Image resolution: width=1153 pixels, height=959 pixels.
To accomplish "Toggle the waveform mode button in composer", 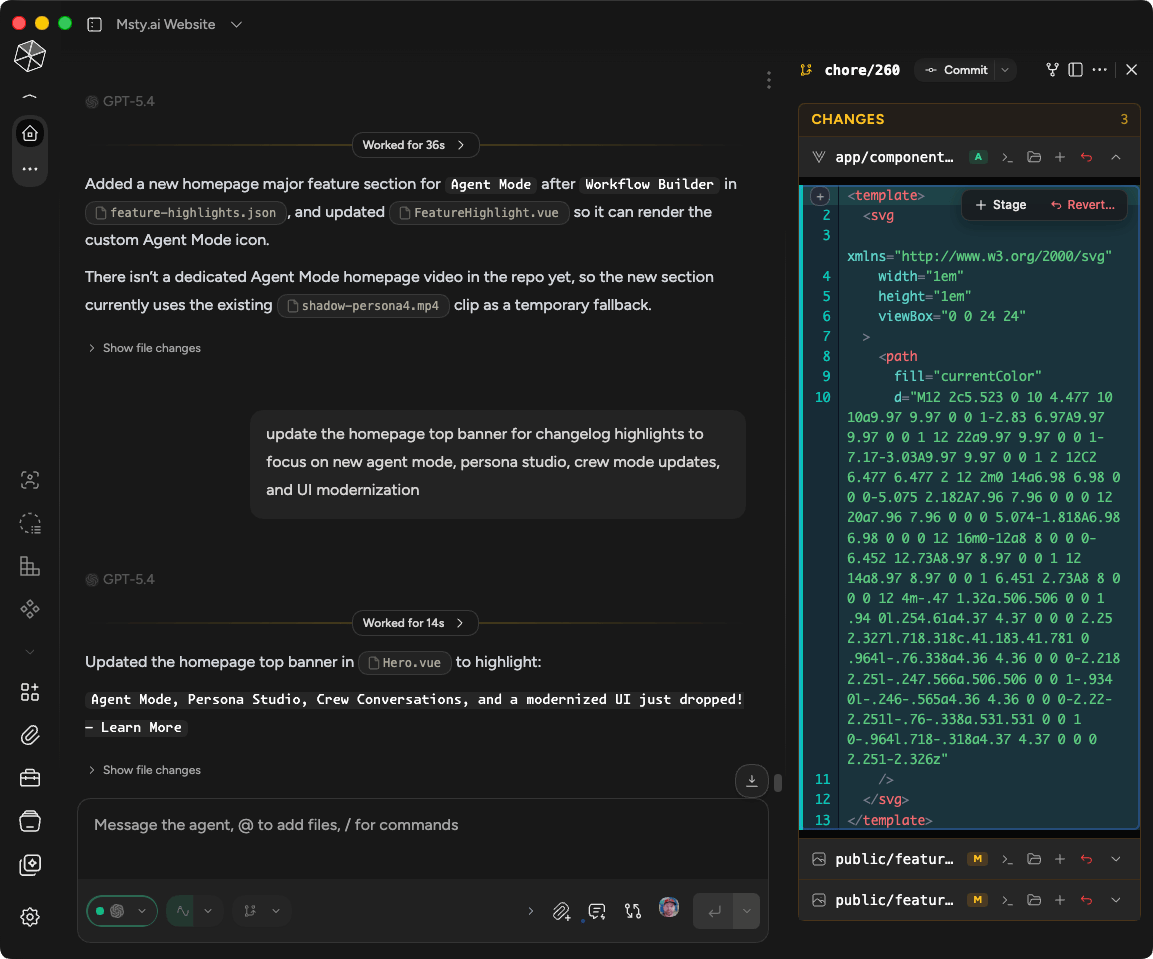I will 181,911.
